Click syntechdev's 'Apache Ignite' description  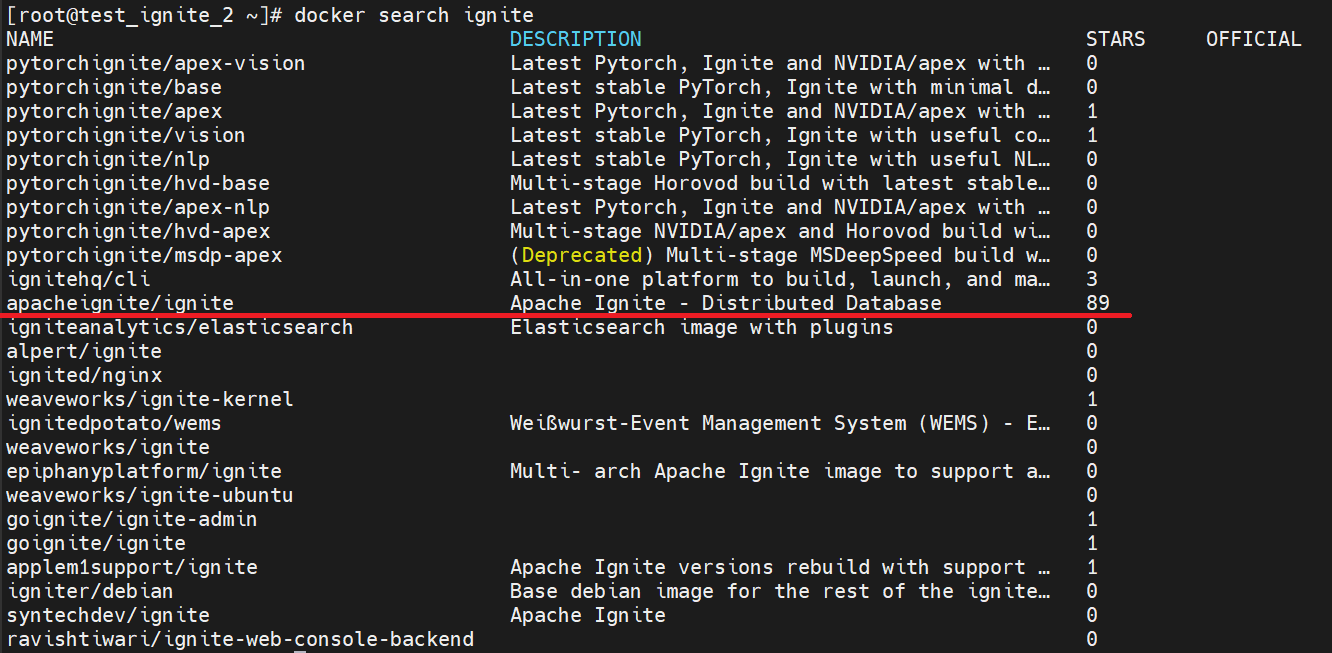pos(588,615)
